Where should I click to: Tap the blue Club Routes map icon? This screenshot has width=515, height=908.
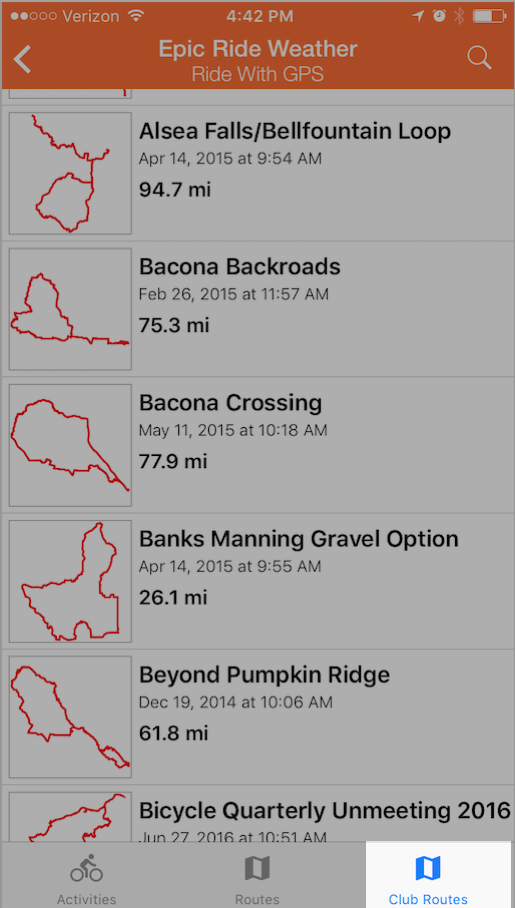point(428,868)
